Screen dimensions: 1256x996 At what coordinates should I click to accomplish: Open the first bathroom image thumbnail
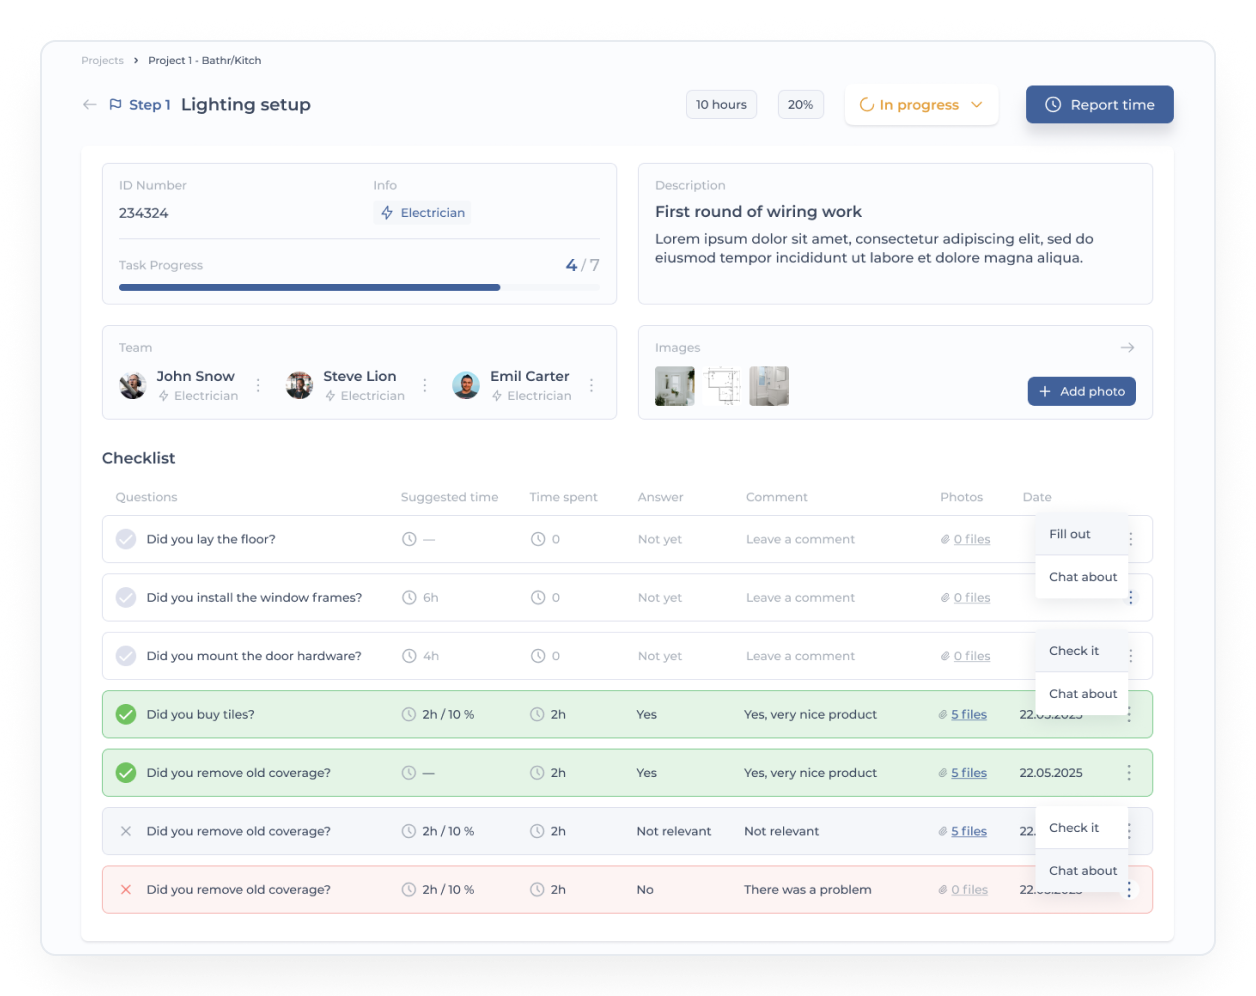(x=675, y=386)
